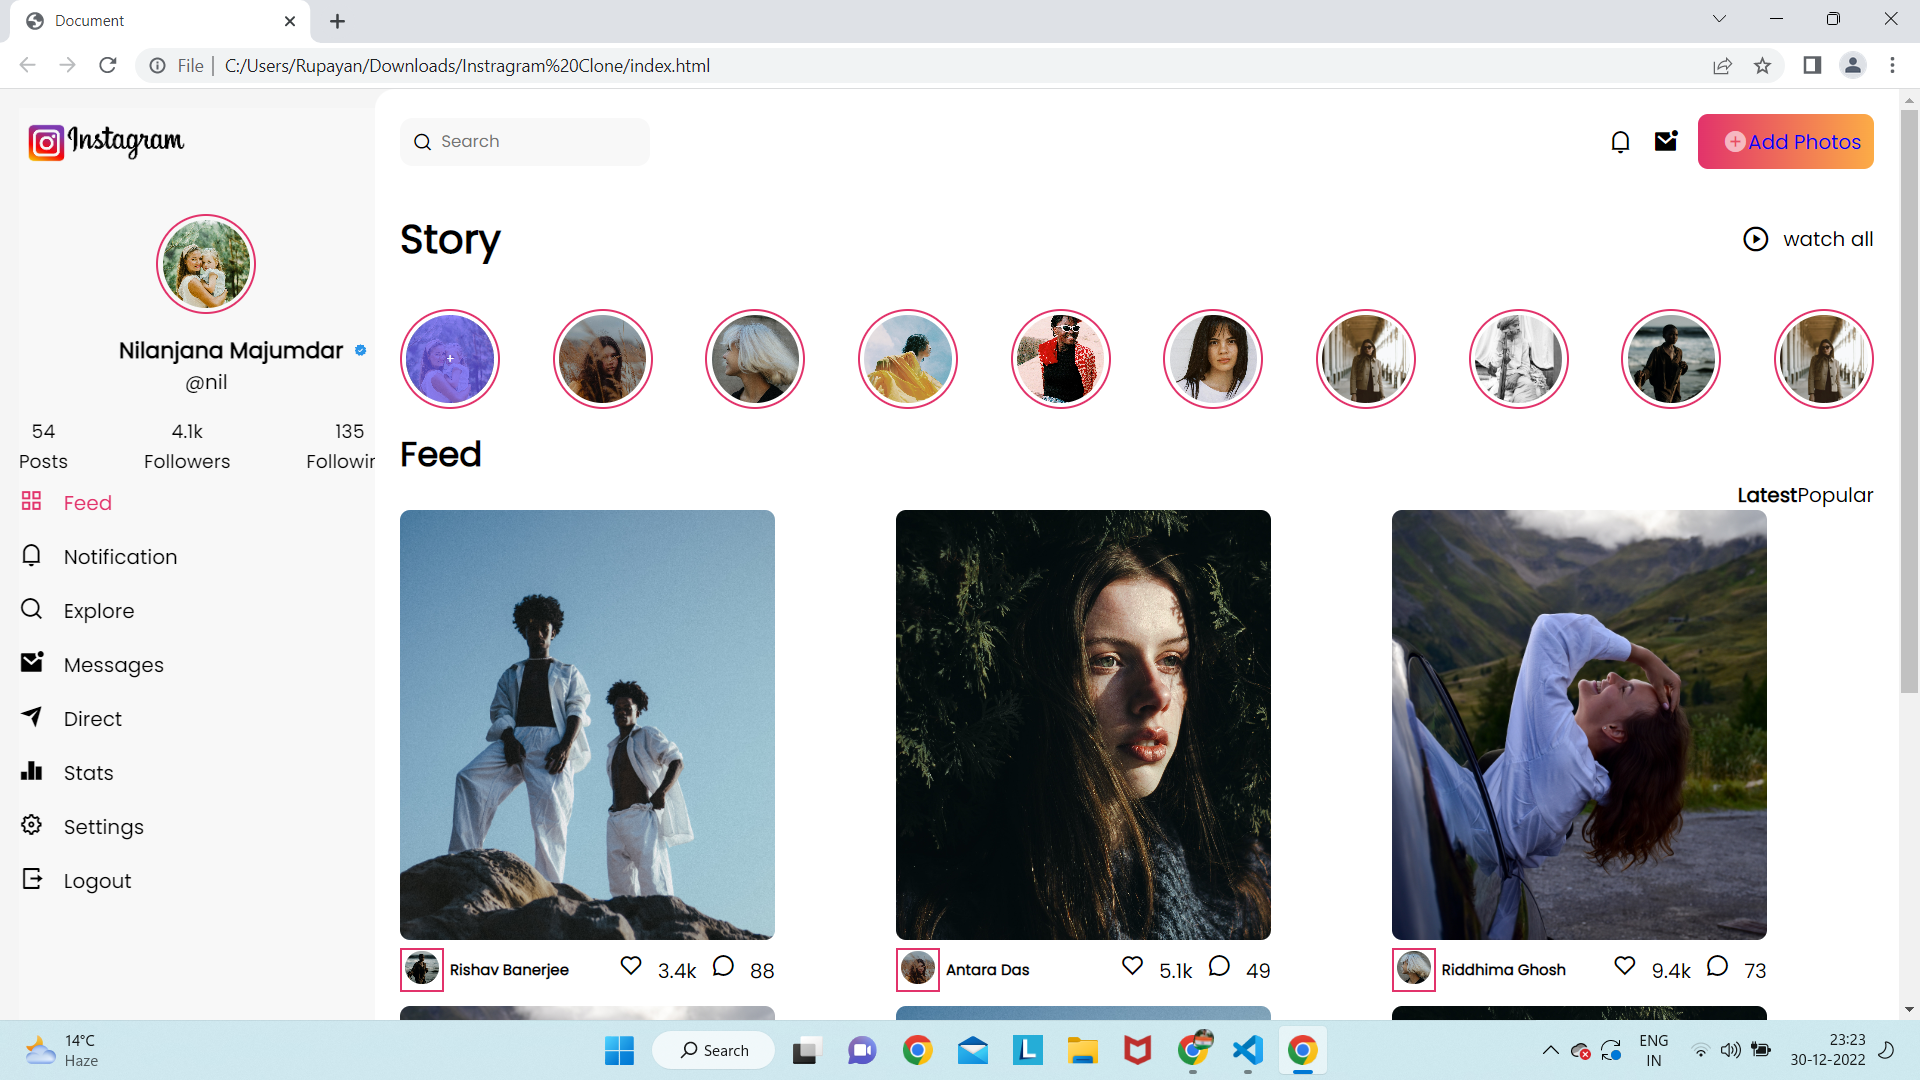Select the Explore icon in the sidebar
This screenshot has height=1080, width=1920.
31,610
